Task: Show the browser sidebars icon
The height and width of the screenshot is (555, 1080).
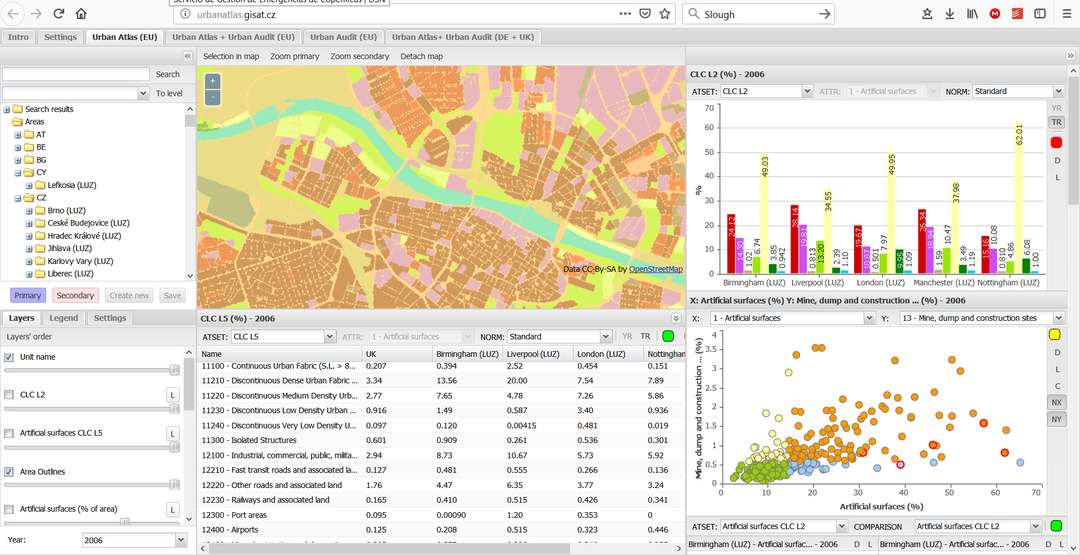Action: [x=1040, y=14]
